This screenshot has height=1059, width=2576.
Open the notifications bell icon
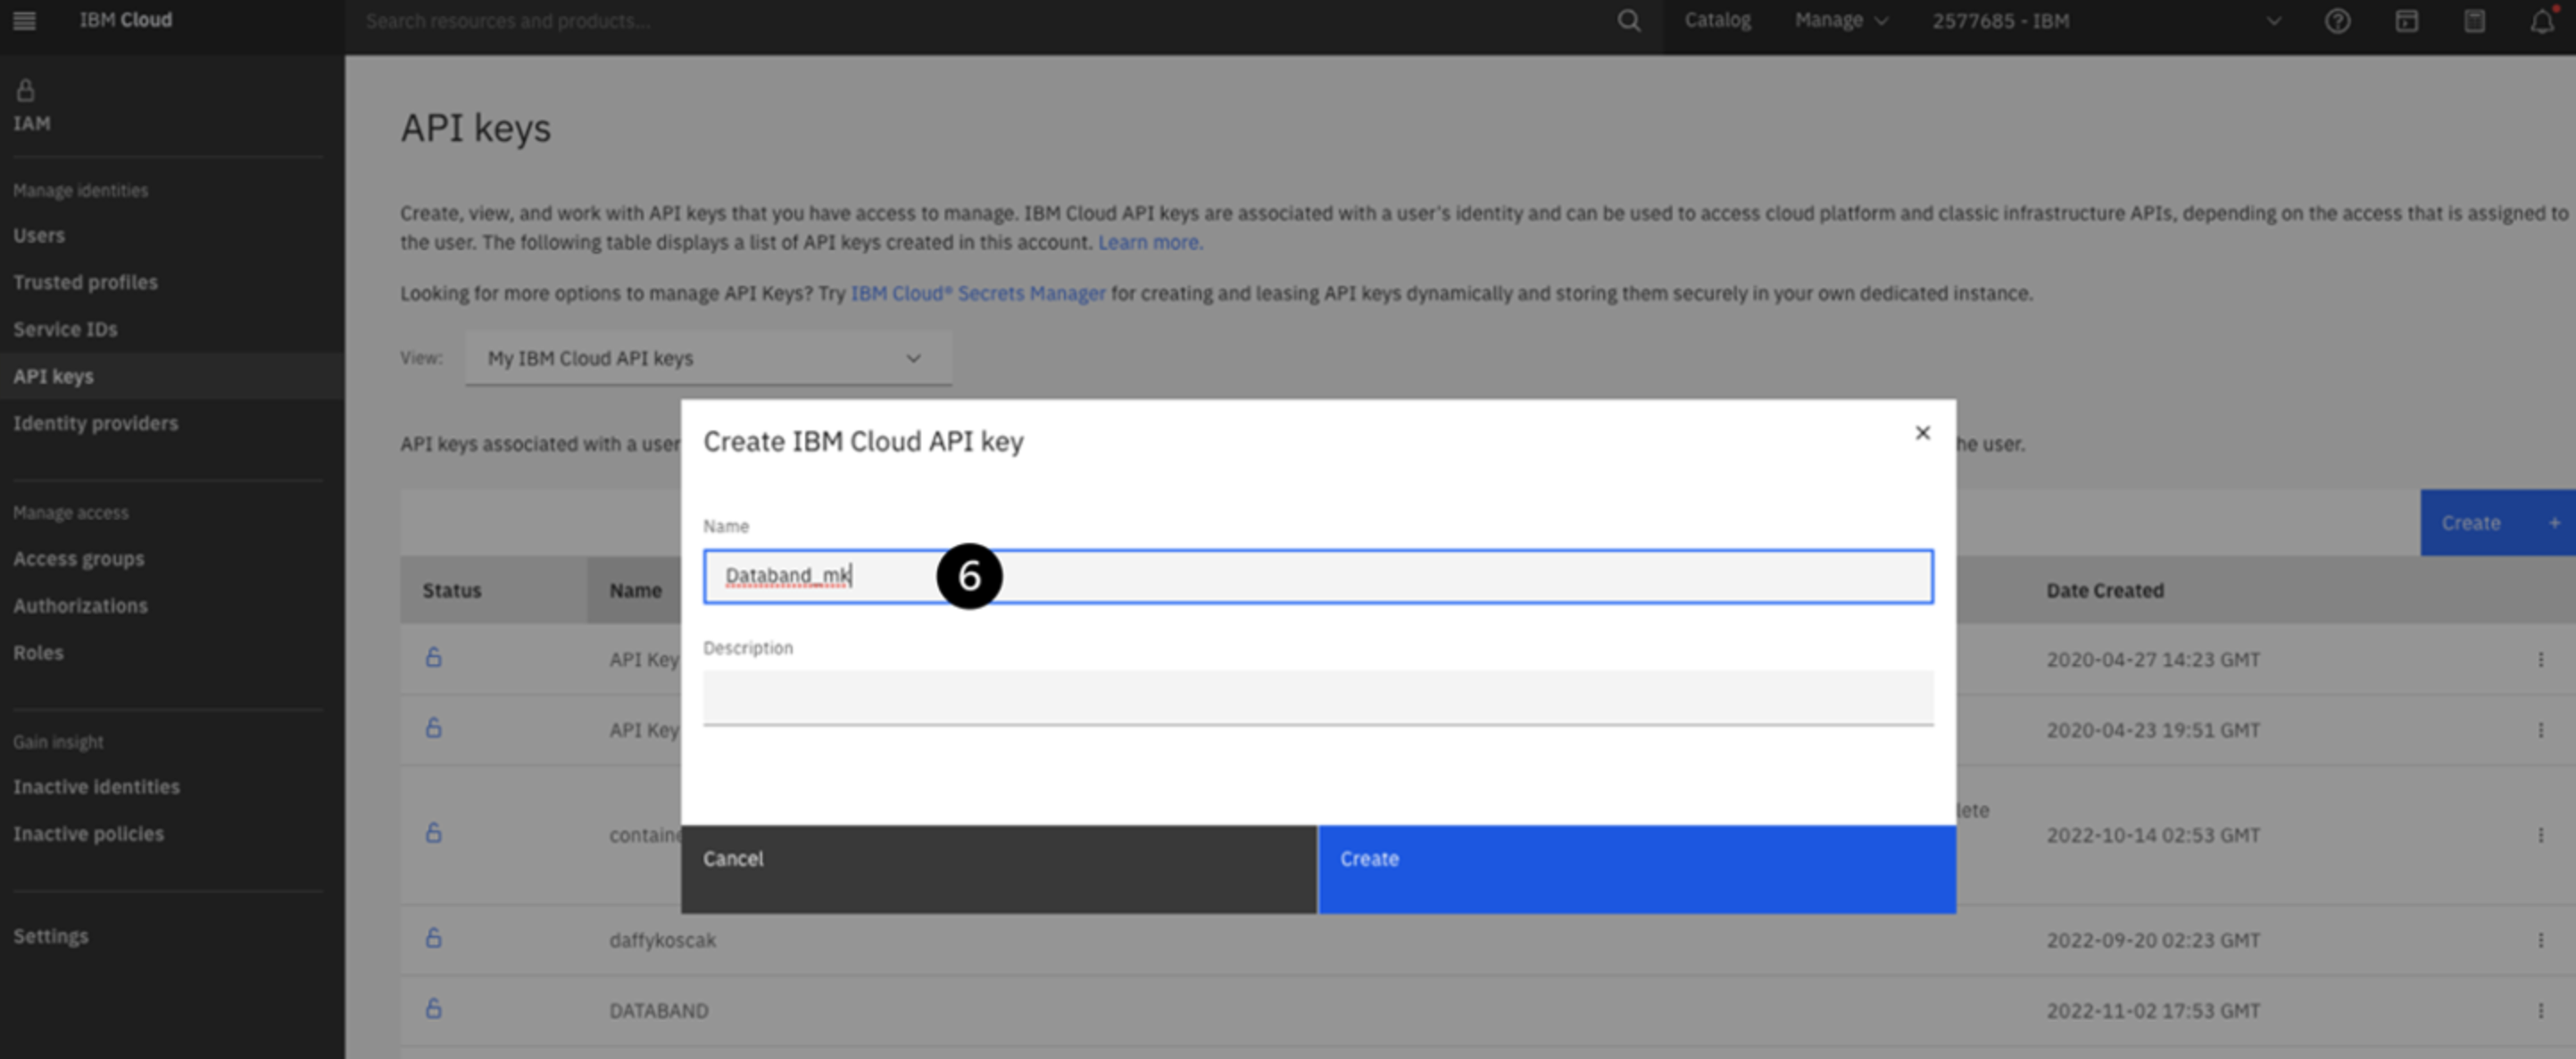pyautogui.click(x=2541, y=21)
